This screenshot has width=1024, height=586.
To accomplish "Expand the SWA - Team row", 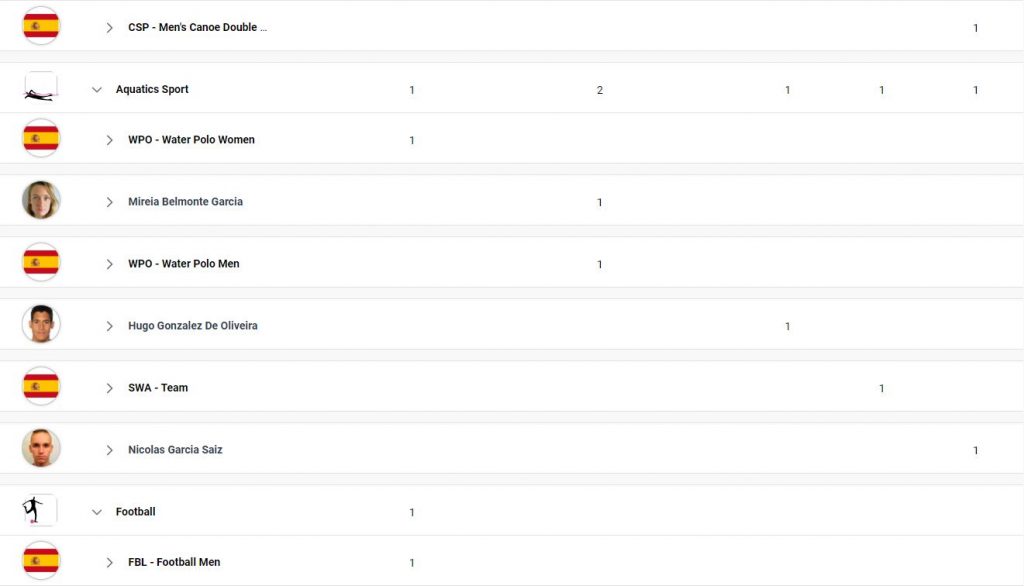I will pos(109,388).
